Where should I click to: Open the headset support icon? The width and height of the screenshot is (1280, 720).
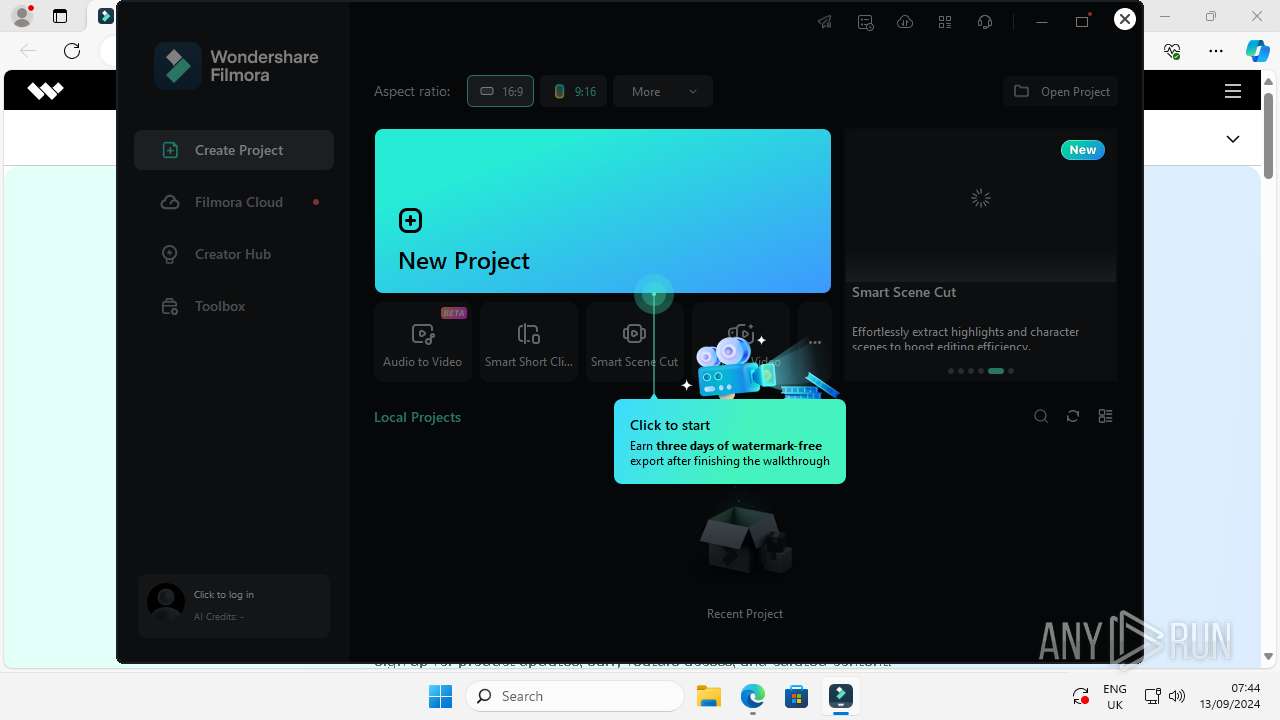coord(985,22)
